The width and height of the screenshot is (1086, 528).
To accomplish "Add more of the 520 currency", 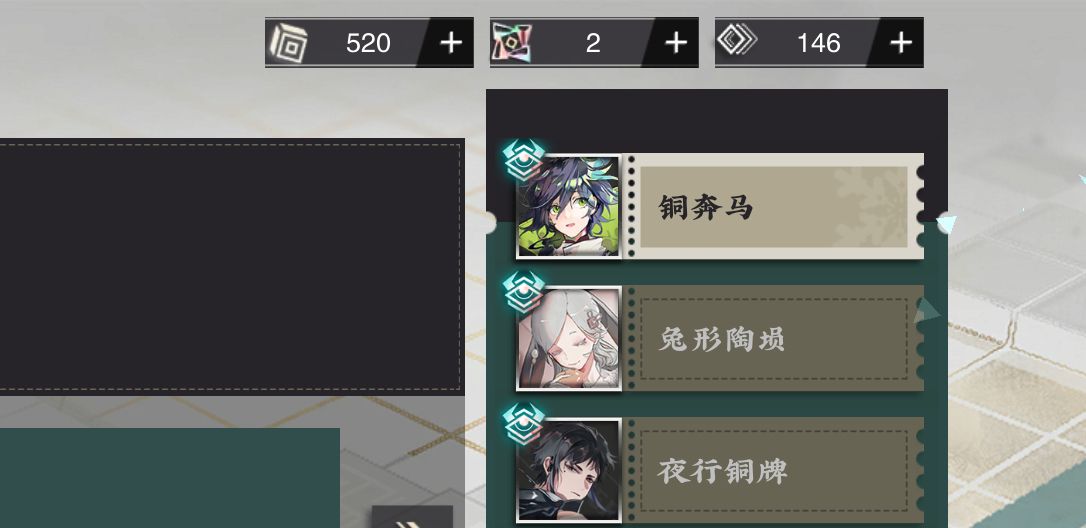I will (x=451, y=43).
